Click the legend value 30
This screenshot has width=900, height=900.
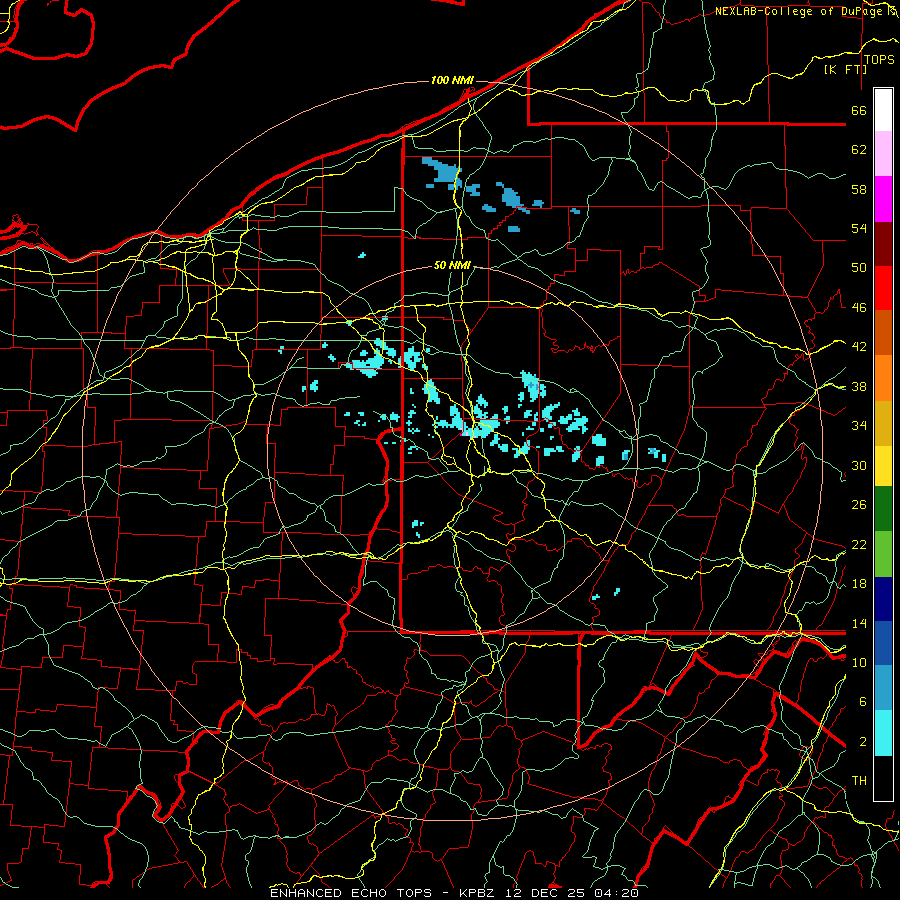(859, 465)
